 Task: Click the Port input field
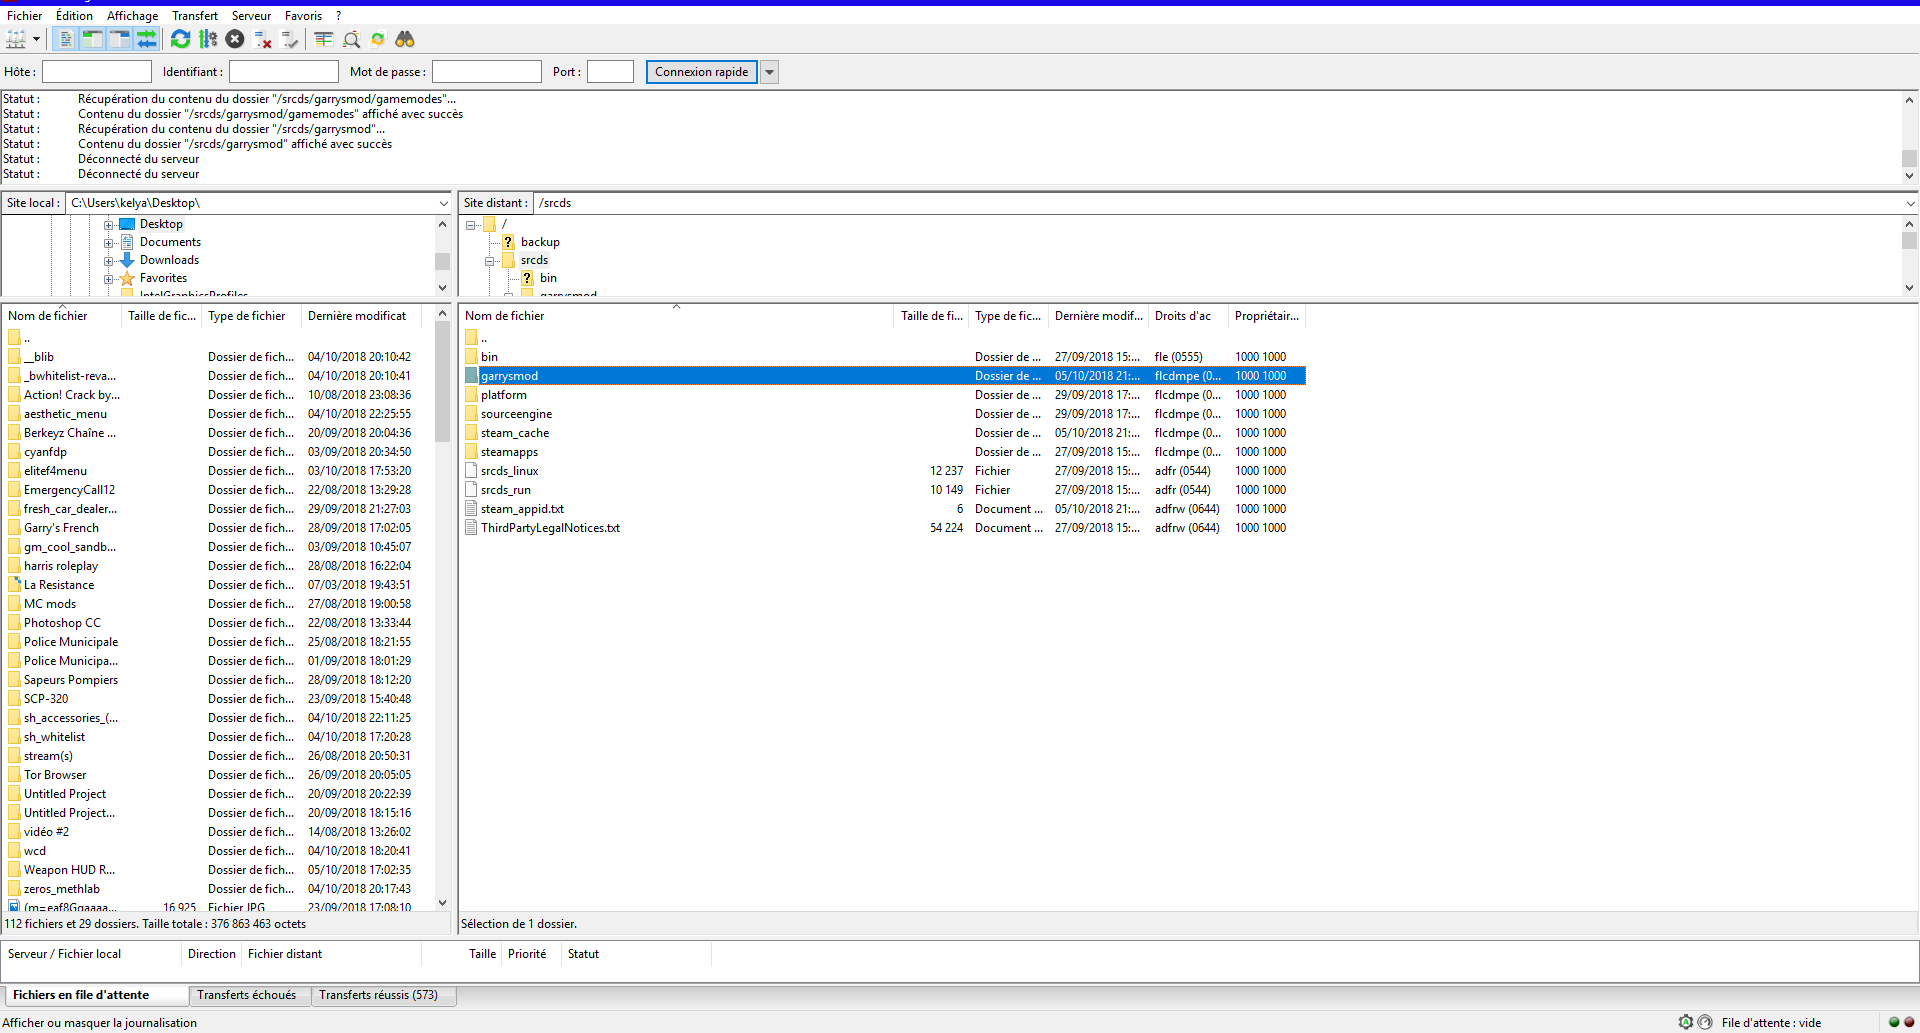click(x=611, y=72)
